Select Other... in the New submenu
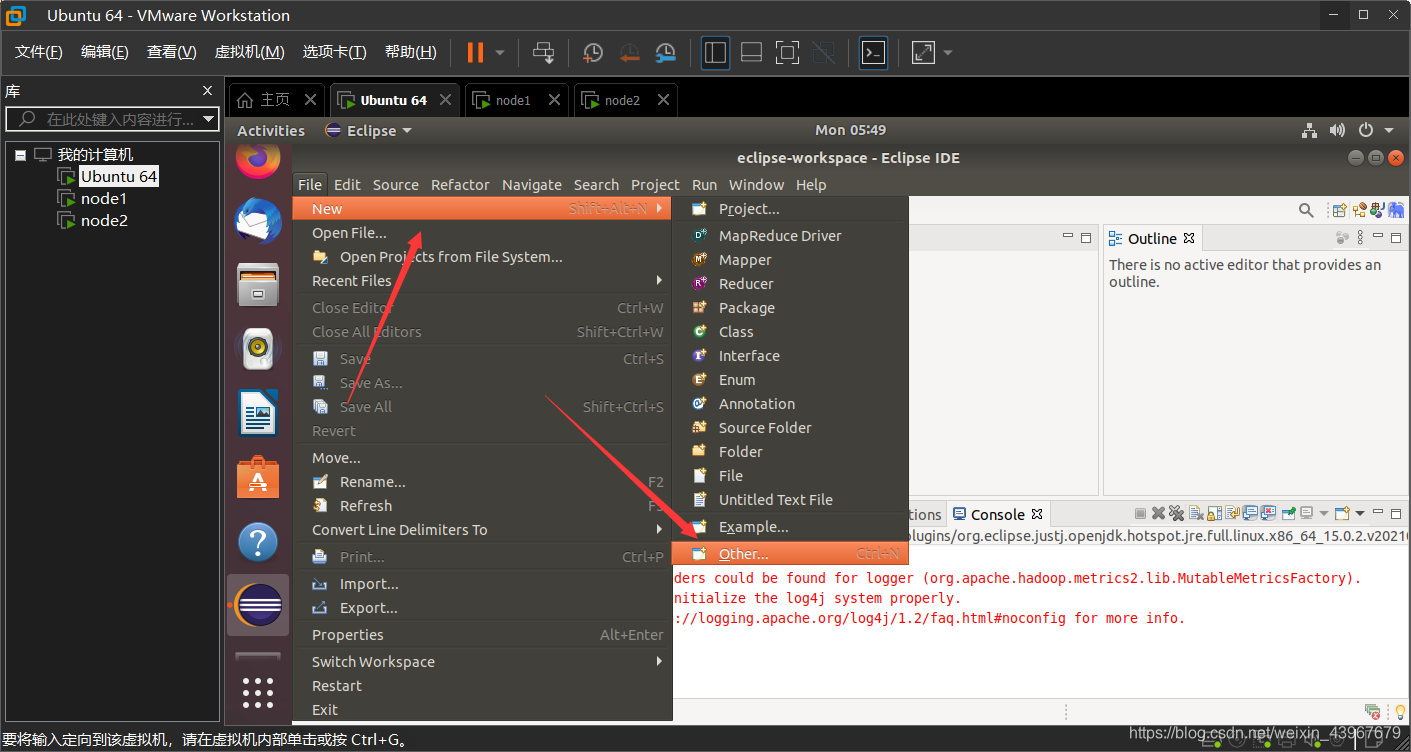The image size is (1411, 752). pyautogui.click(x=790, y=554)
